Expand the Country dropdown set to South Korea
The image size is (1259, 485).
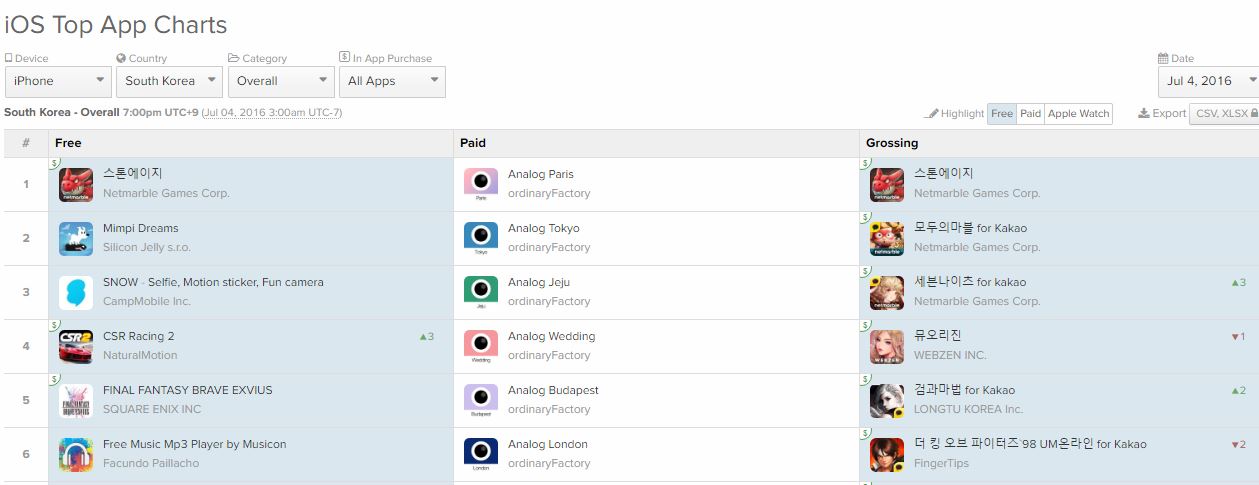pos(169,81)
